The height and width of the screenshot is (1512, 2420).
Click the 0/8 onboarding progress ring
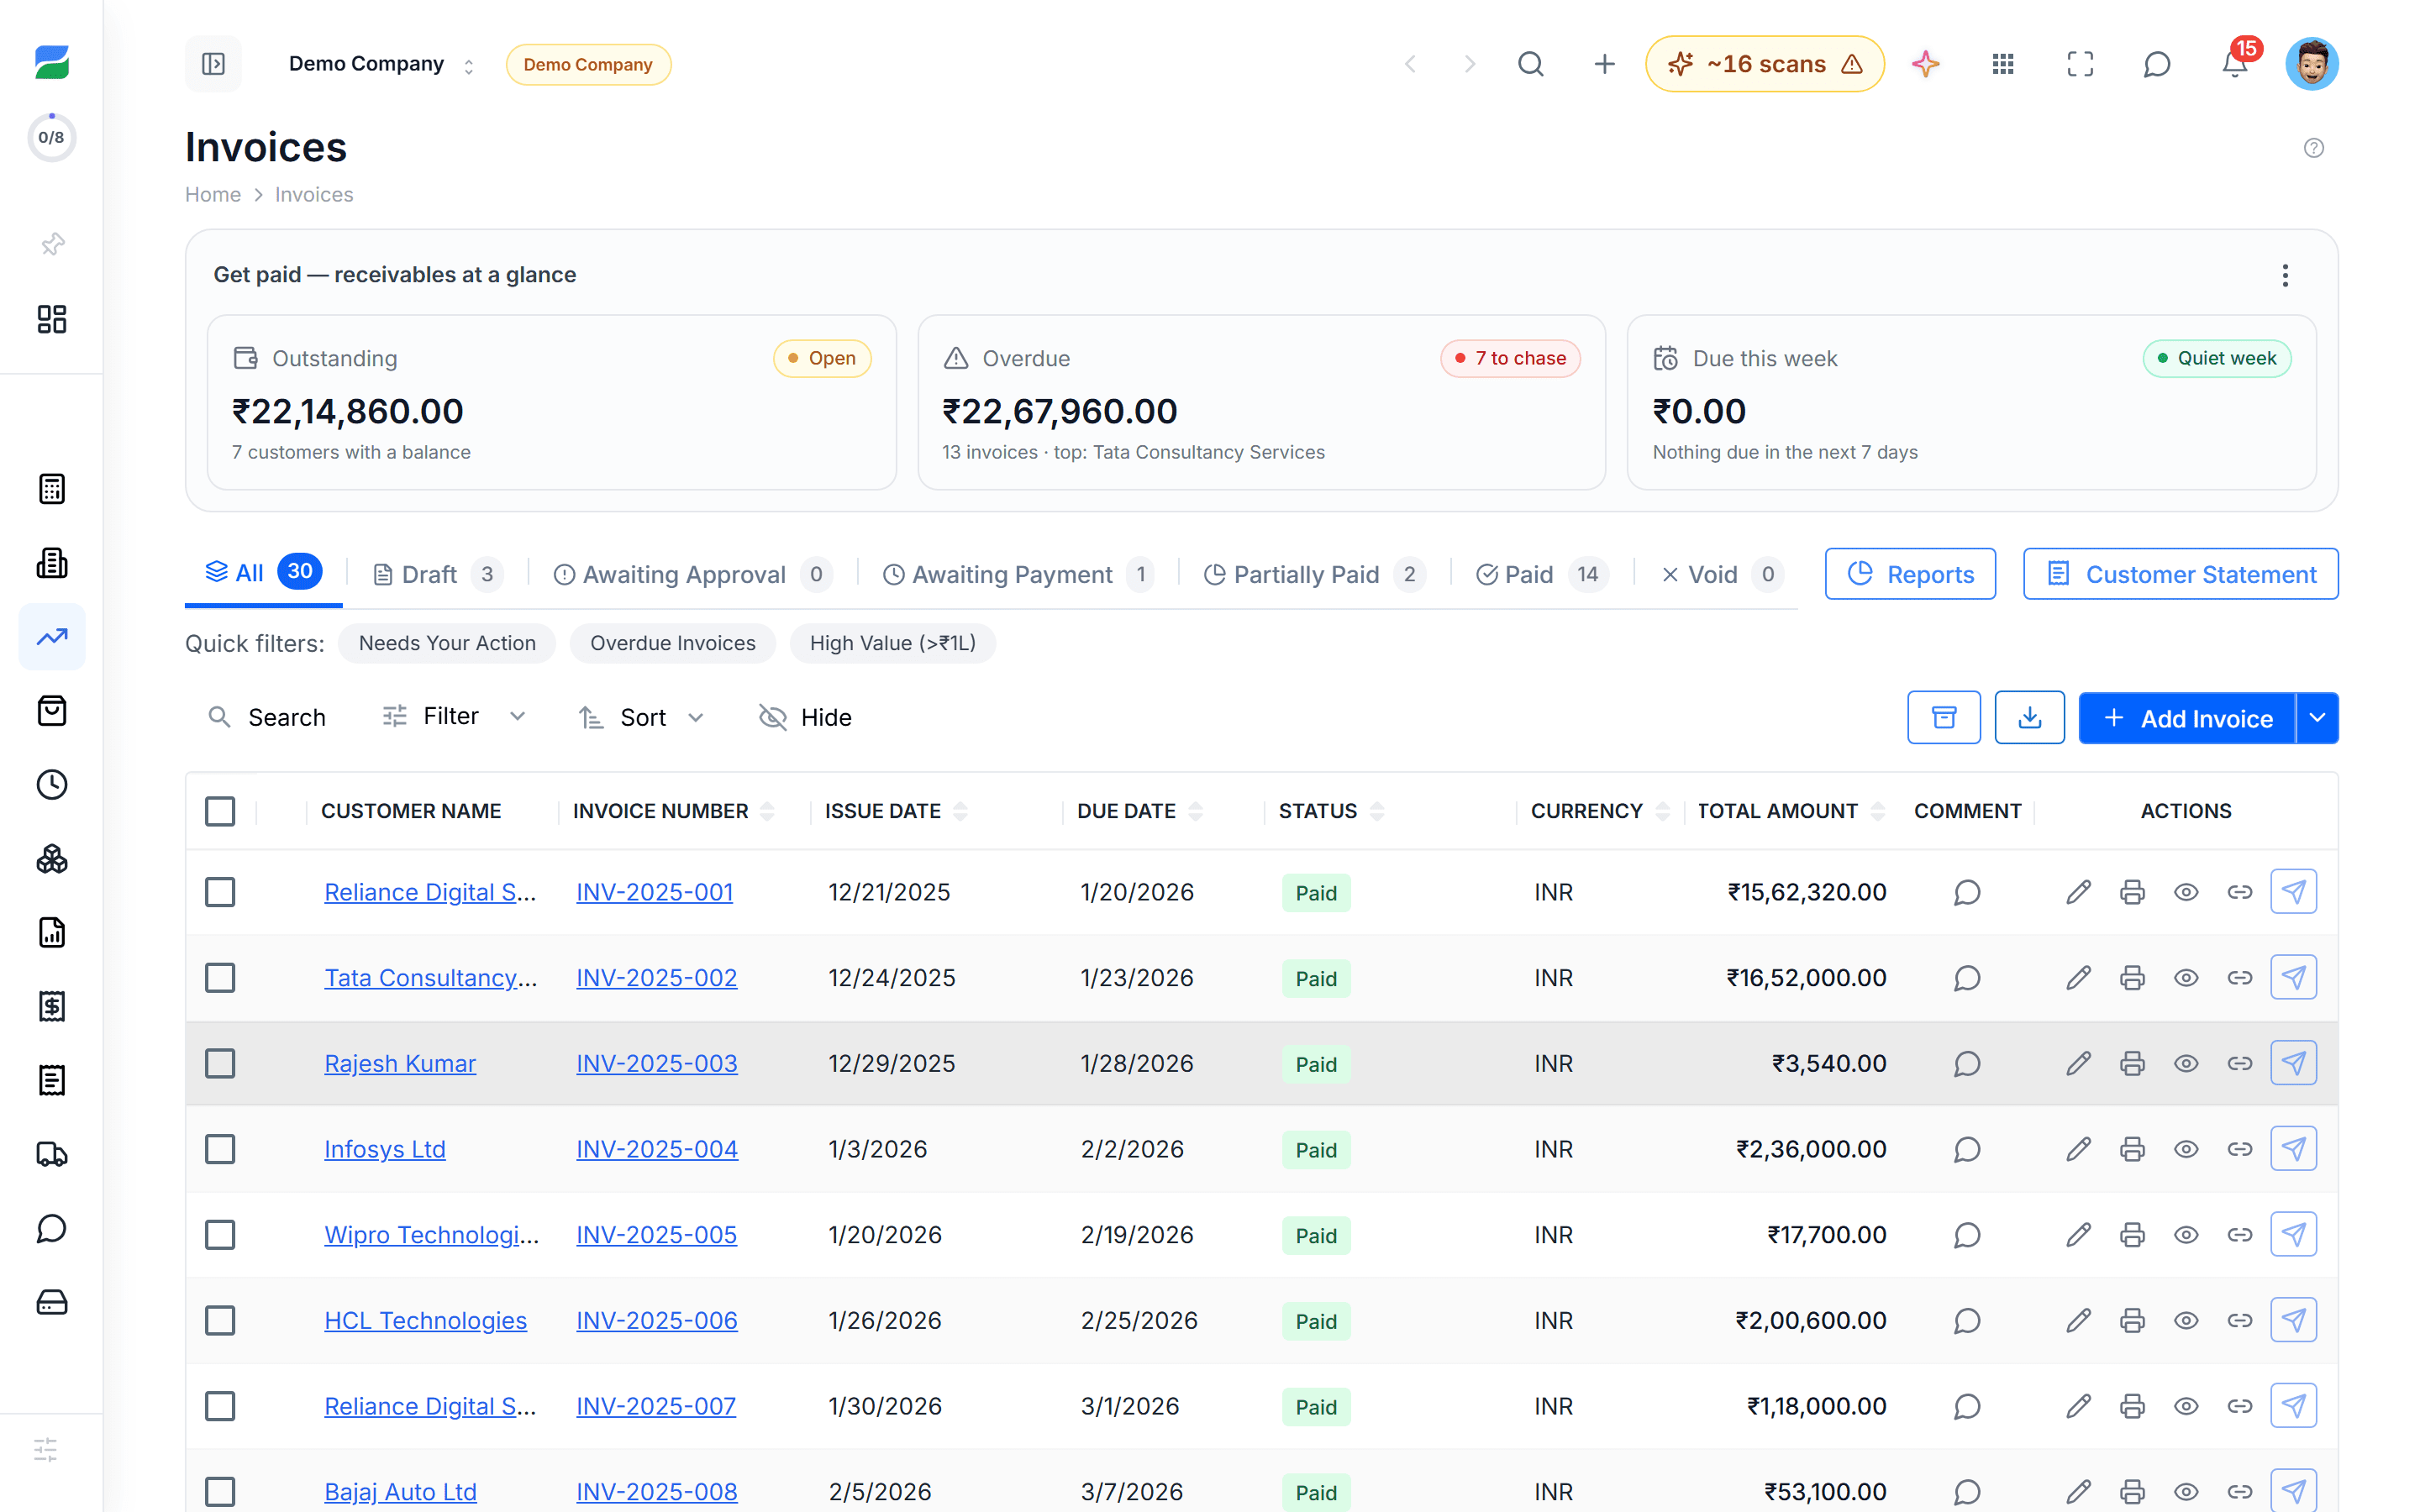(x=51, y=137)
